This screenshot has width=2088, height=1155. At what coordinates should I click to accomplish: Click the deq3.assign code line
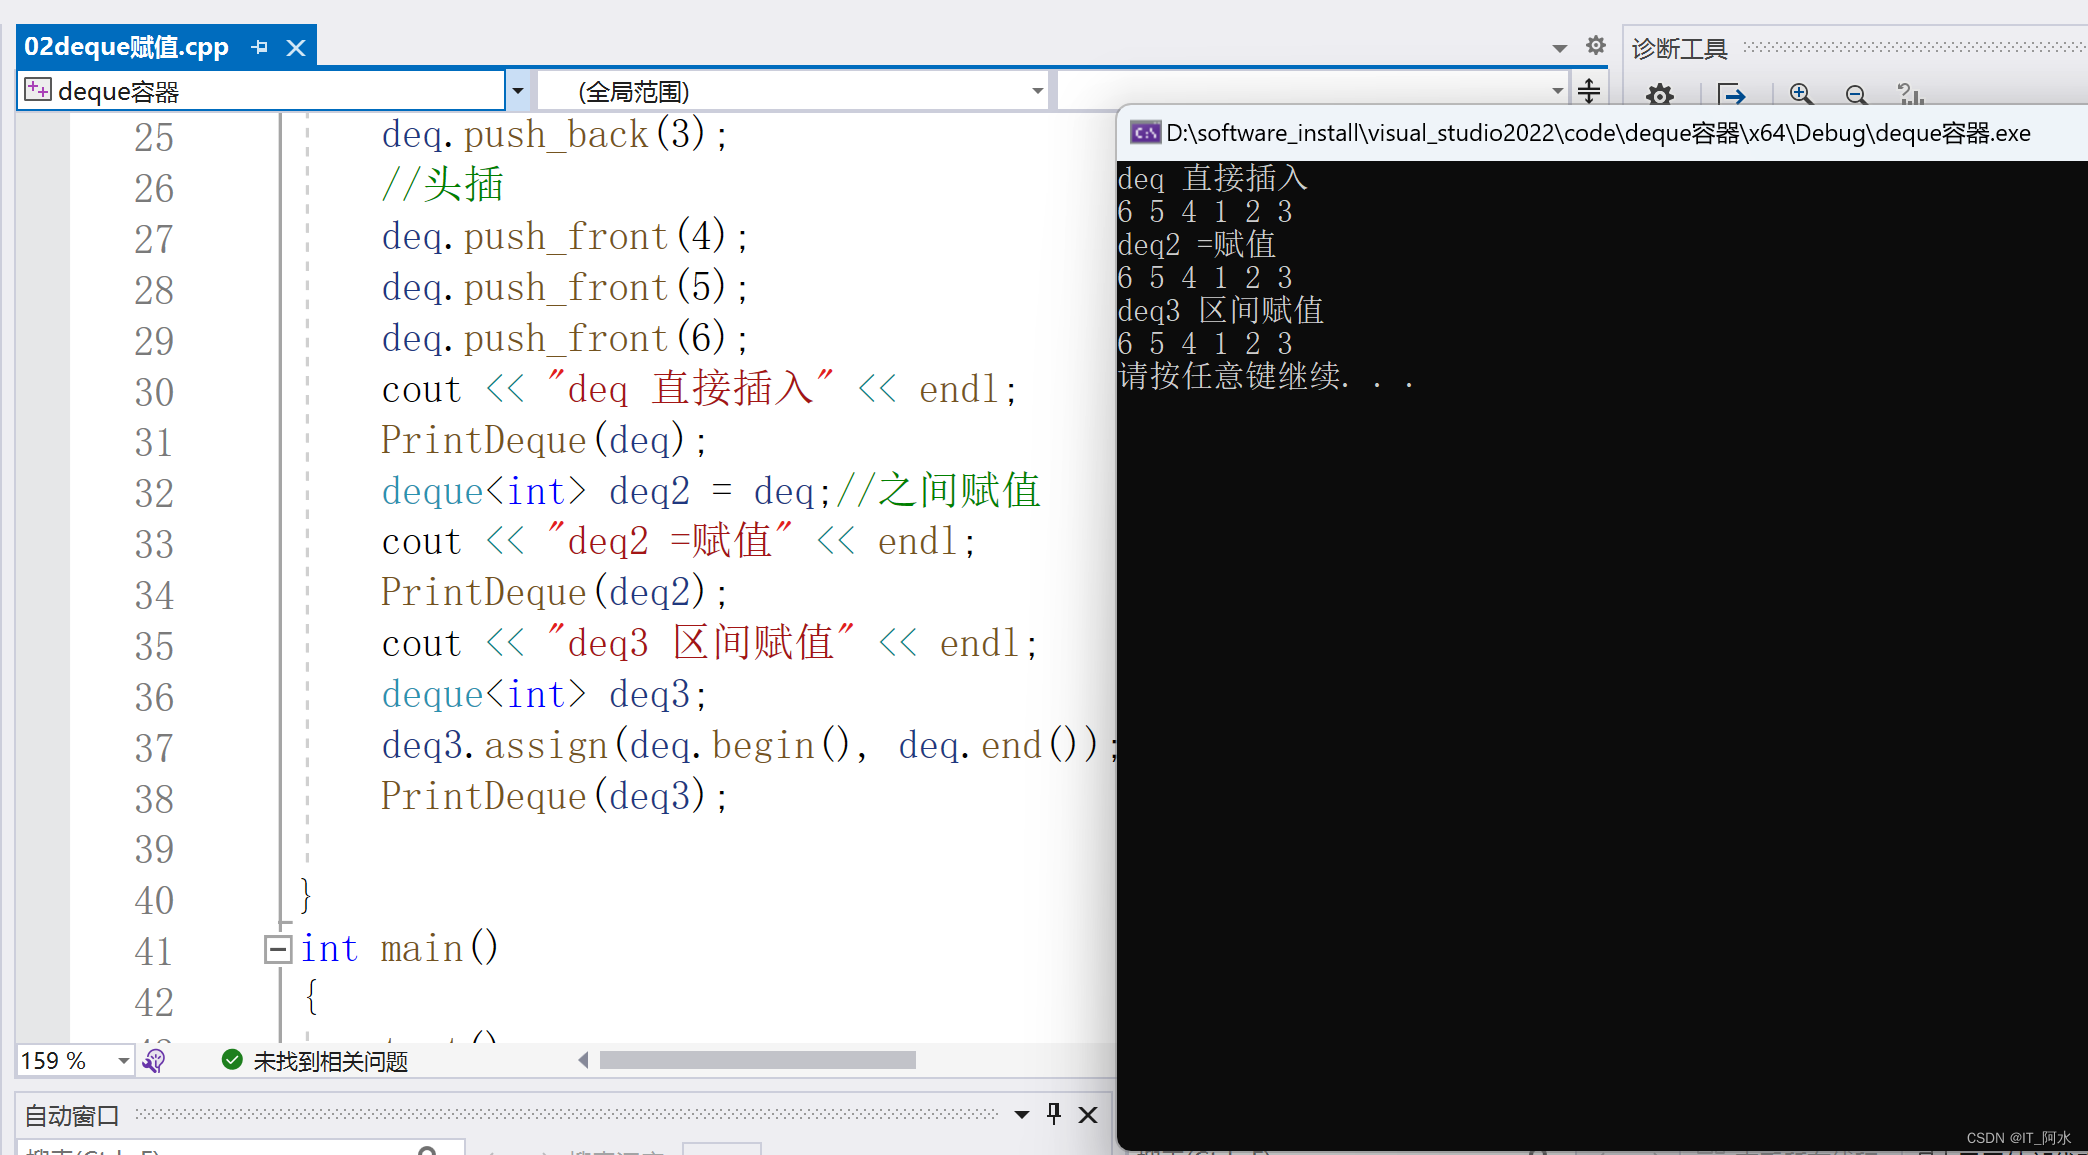[x=749, y=745]
